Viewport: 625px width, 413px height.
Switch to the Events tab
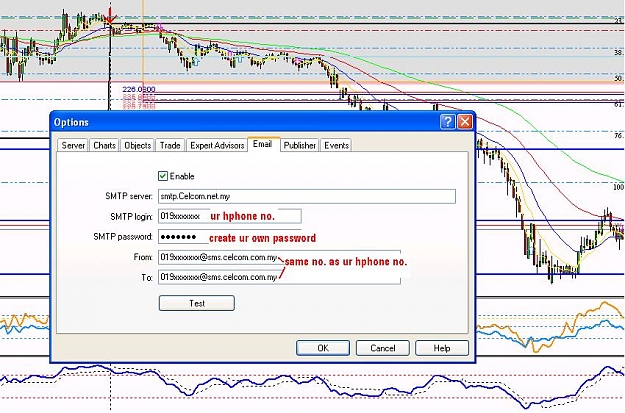coord(336,146)
